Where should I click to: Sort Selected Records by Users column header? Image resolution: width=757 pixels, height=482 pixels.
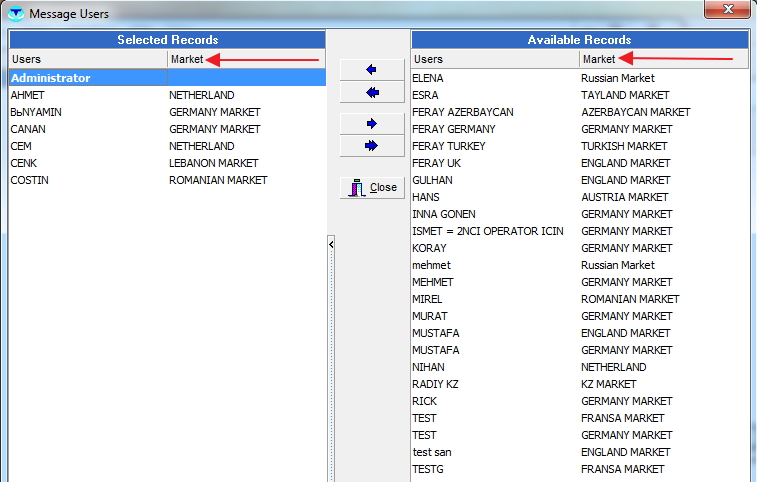pyautogui.click(x=88, y=59)
